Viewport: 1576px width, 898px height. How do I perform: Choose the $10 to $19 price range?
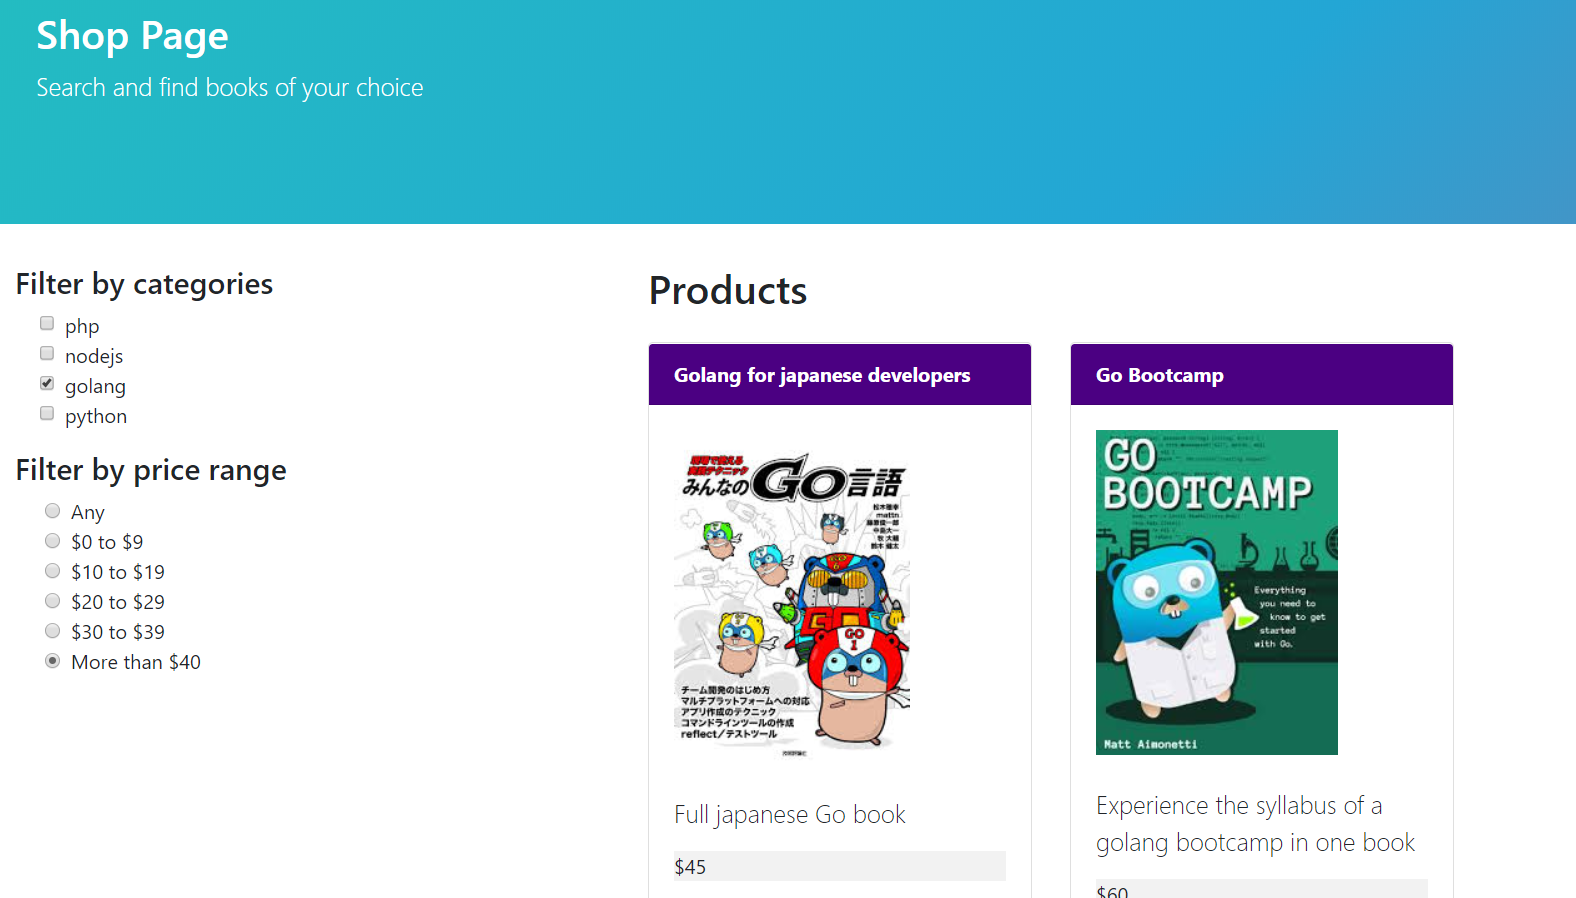52,570
